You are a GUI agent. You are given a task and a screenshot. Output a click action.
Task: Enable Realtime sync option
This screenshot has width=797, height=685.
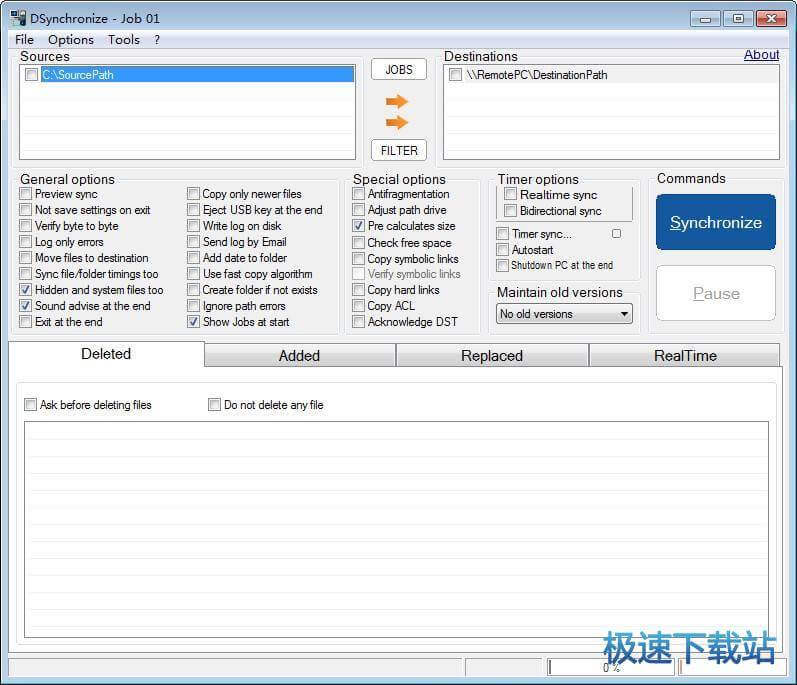click(511, 195)
